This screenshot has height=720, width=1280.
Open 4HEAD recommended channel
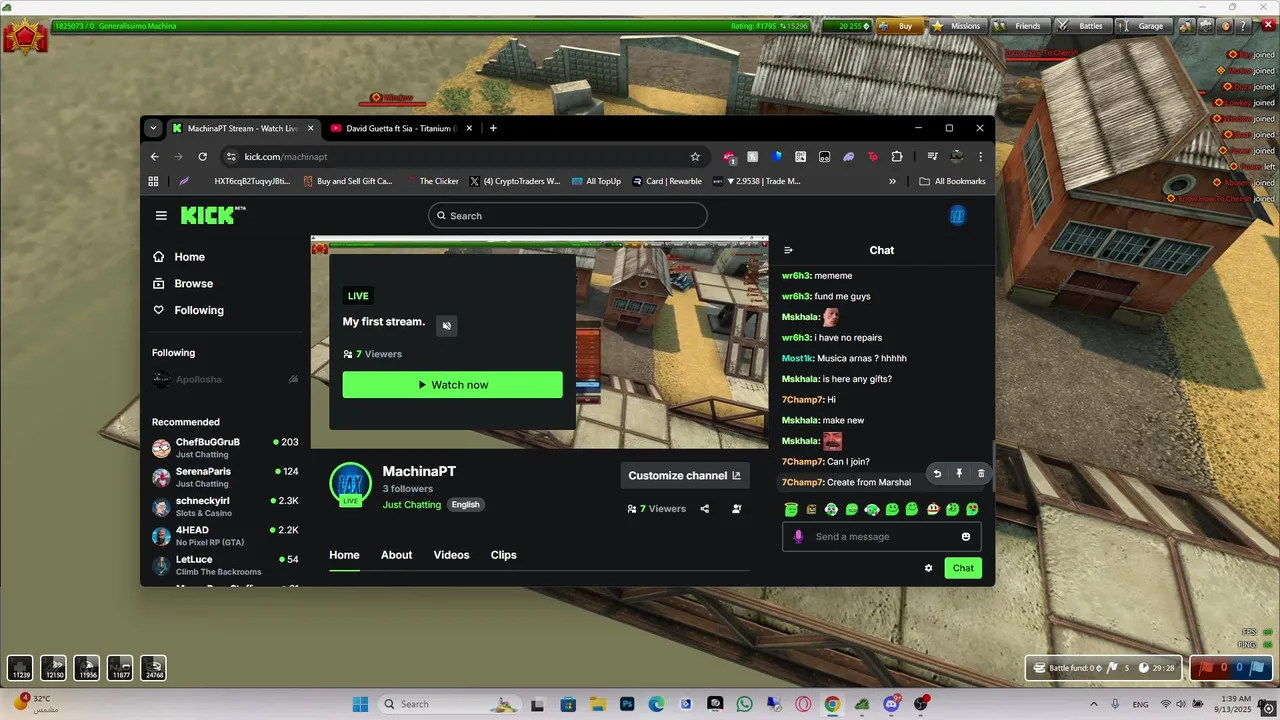pos(225,536)
